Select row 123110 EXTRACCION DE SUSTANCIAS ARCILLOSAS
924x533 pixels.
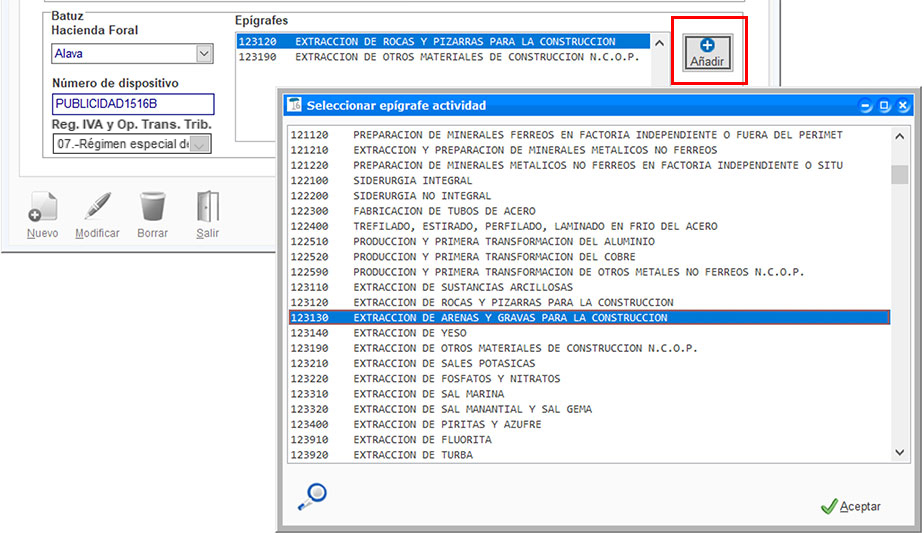click(589, 288)
